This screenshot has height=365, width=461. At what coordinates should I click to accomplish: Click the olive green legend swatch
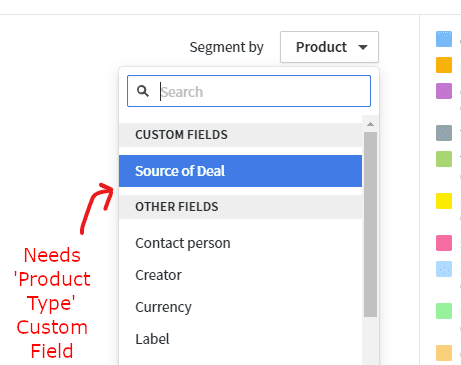tap(444, 159)
